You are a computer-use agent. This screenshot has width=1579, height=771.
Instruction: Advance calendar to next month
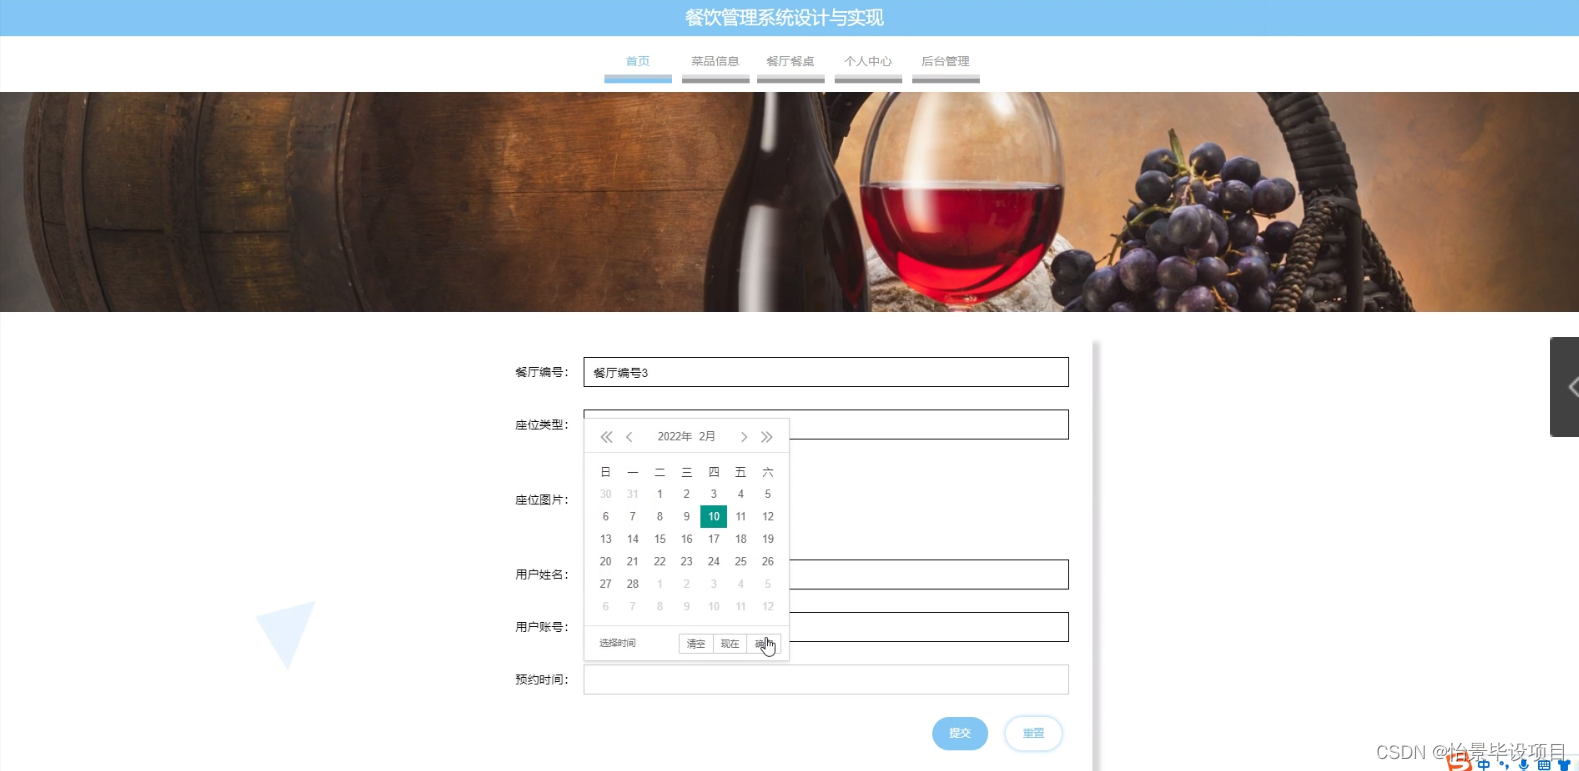point(744,437)
